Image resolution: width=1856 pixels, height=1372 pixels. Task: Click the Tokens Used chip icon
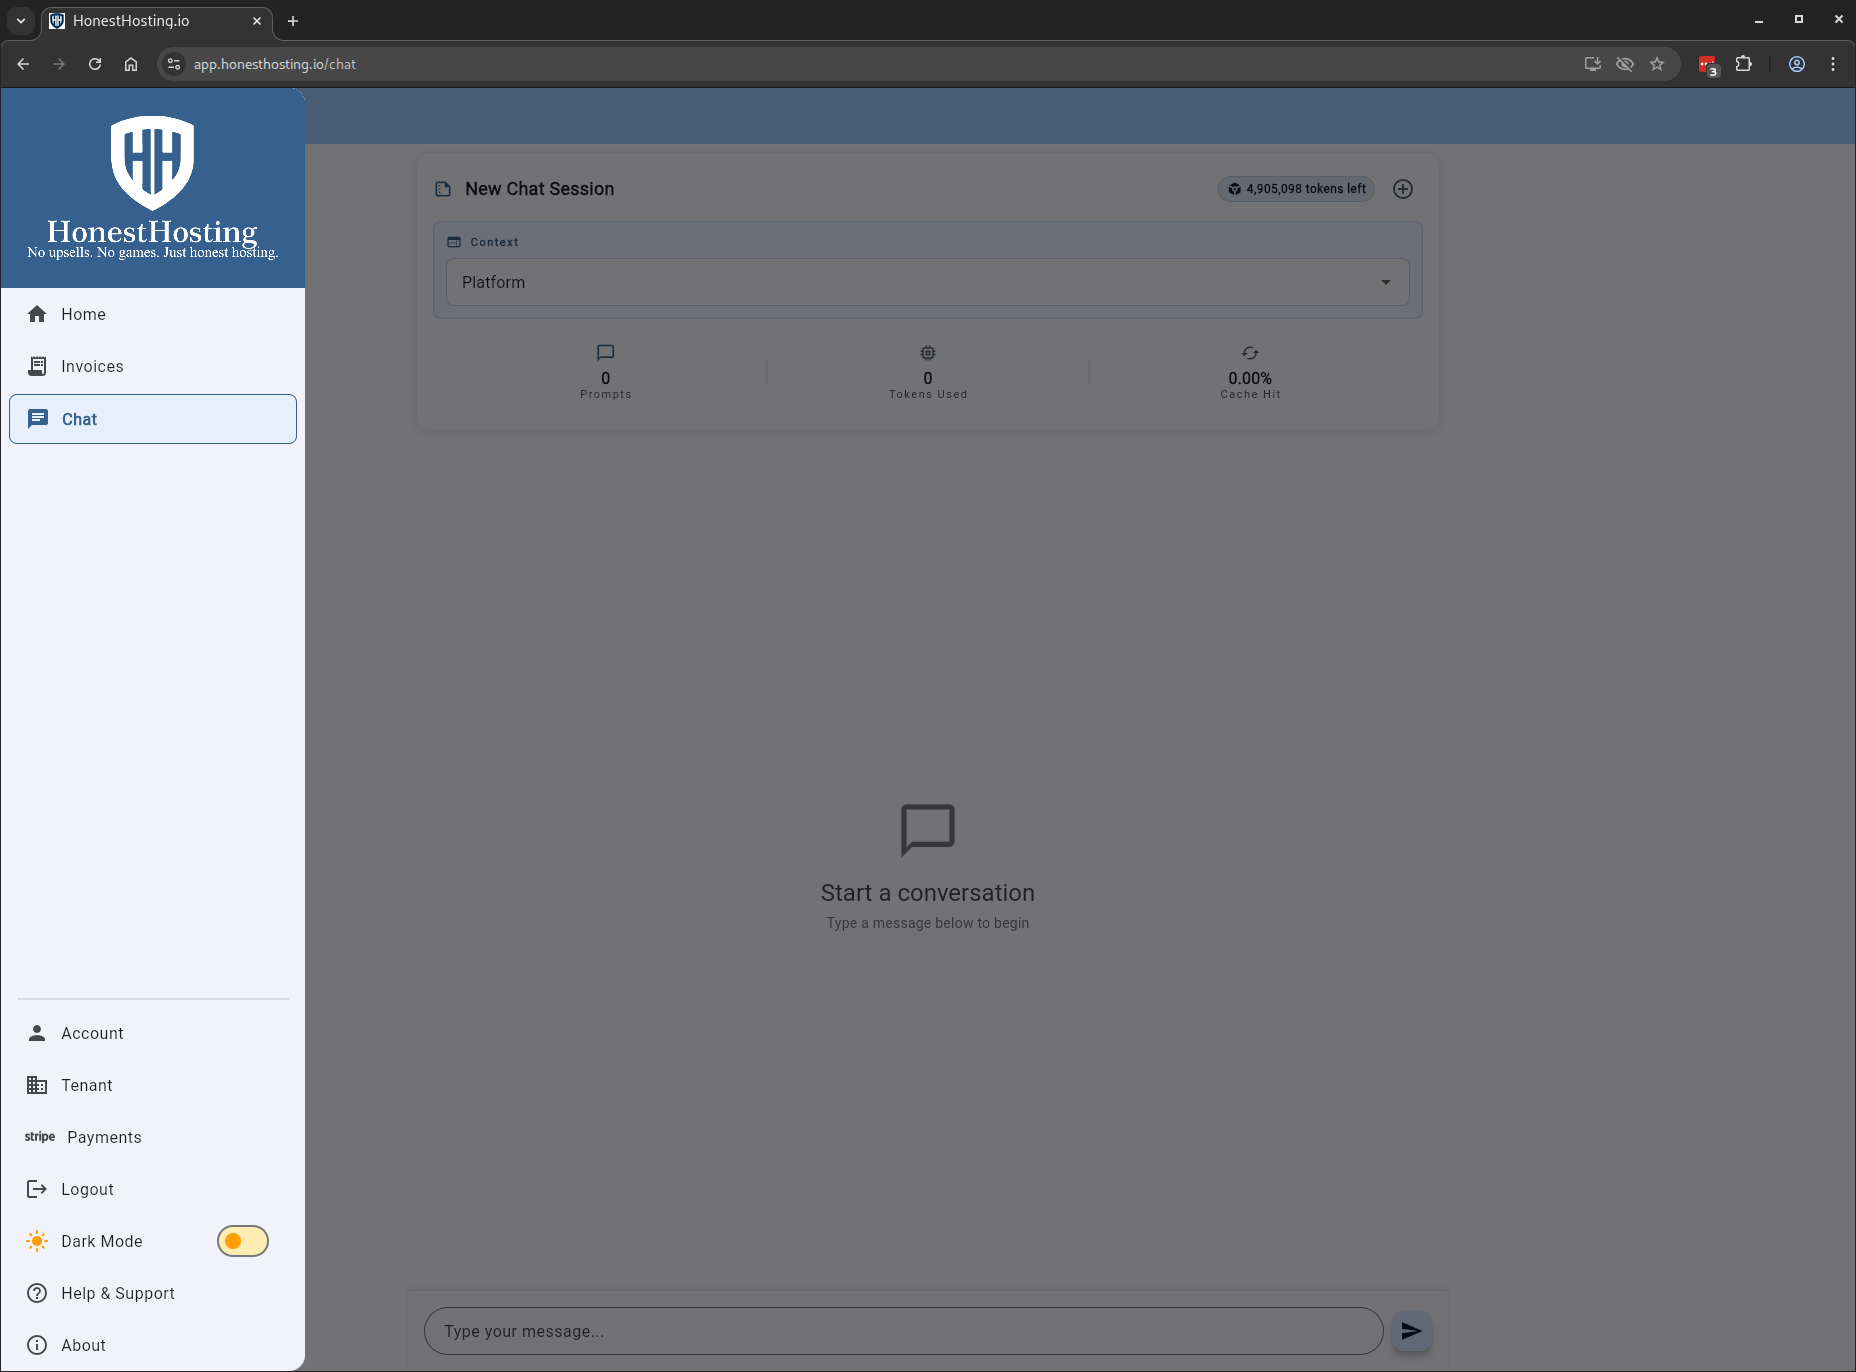pyautogui.click(x=928, y=353)
